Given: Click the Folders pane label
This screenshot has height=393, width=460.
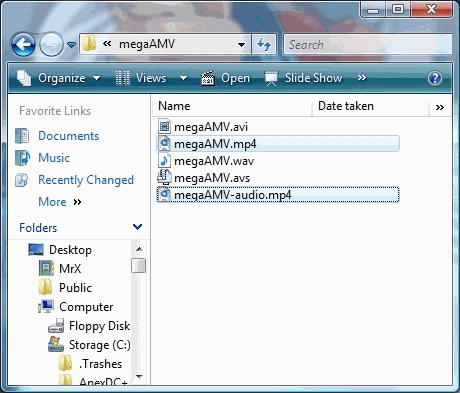Looking at the screenshot, I should (38, 228).
